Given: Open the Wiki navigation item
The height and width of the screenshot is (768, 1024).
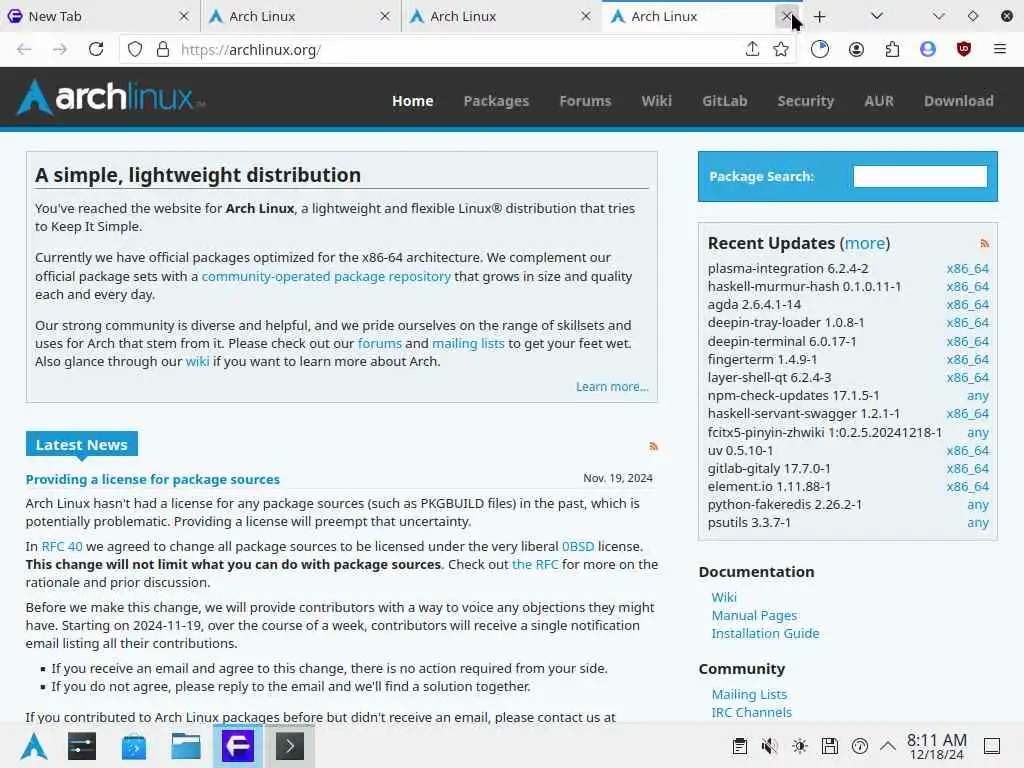Looking at the screenshot, I should (x=656, y=101).
